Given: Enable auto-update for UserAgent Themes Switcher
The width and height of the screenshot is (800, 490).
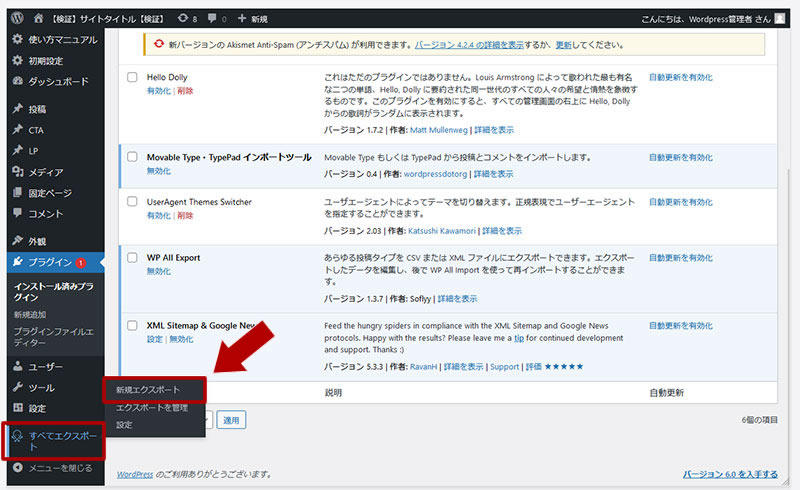Looking at the screenshot, I should 681,202.
